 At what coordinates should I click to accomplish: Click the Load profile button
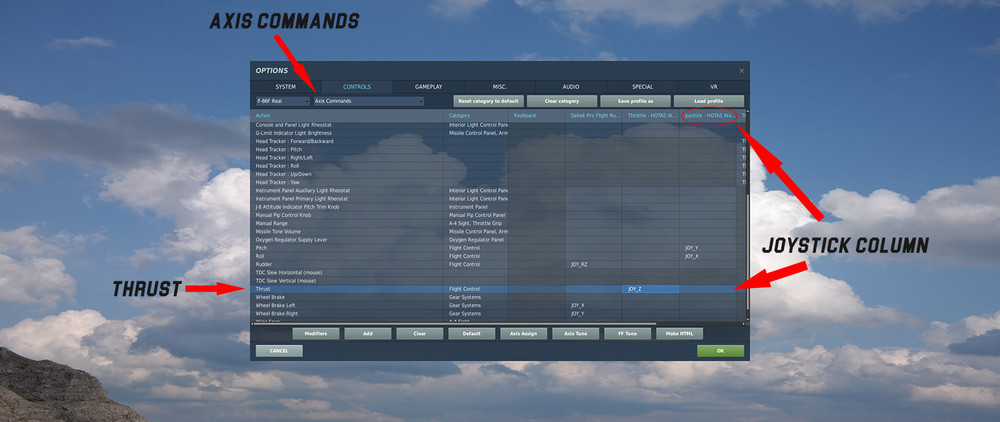click(709, 101)
